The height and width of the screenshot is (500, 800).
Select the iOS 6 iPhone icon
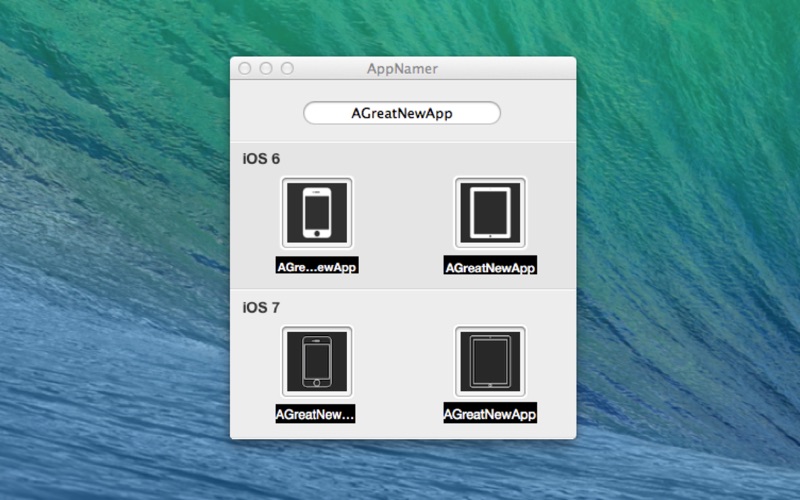tap(317, 213)
